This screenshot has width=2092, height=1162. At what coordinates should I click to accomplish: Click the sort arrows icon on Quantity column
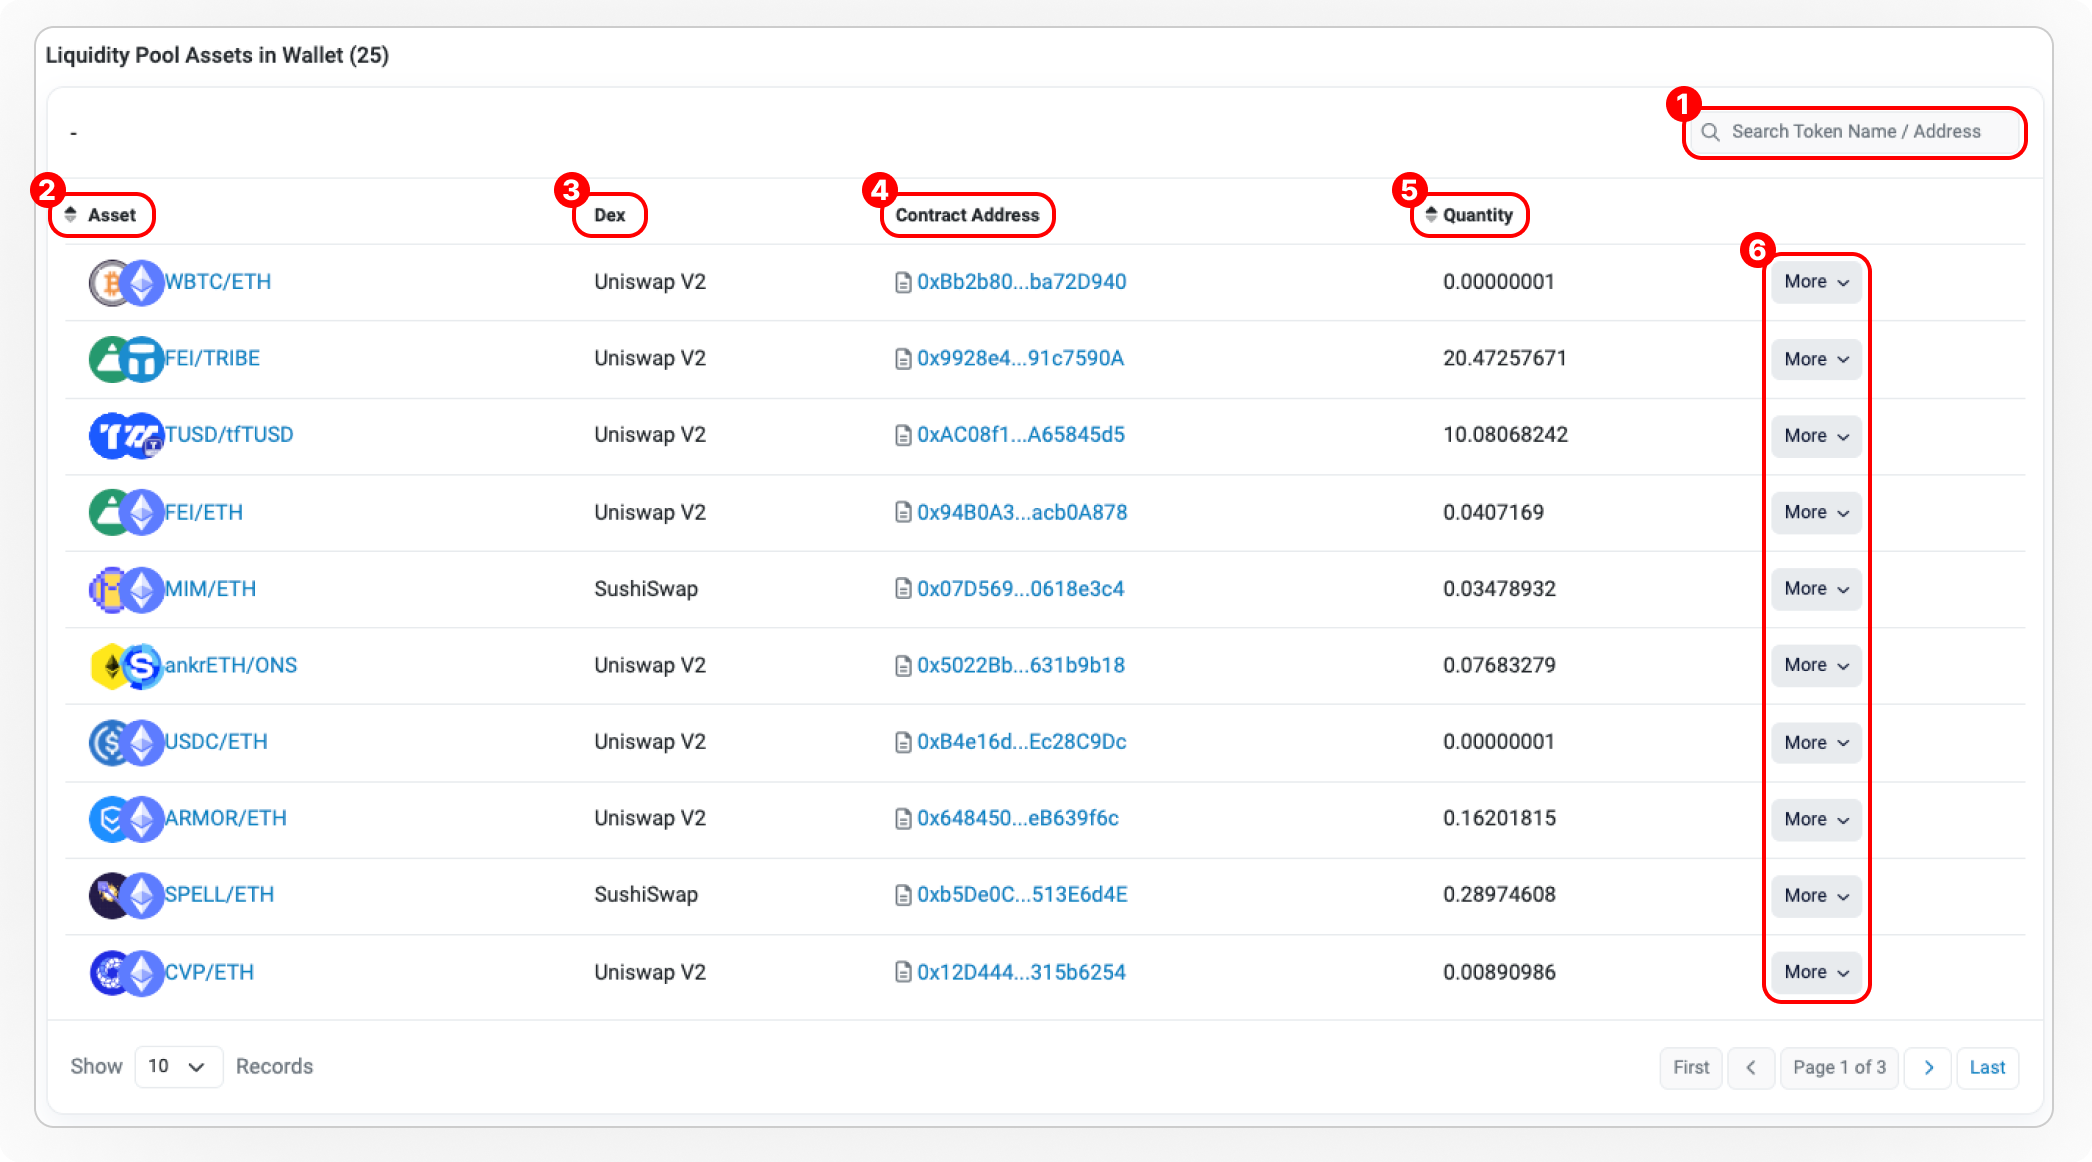[1431, 215]
